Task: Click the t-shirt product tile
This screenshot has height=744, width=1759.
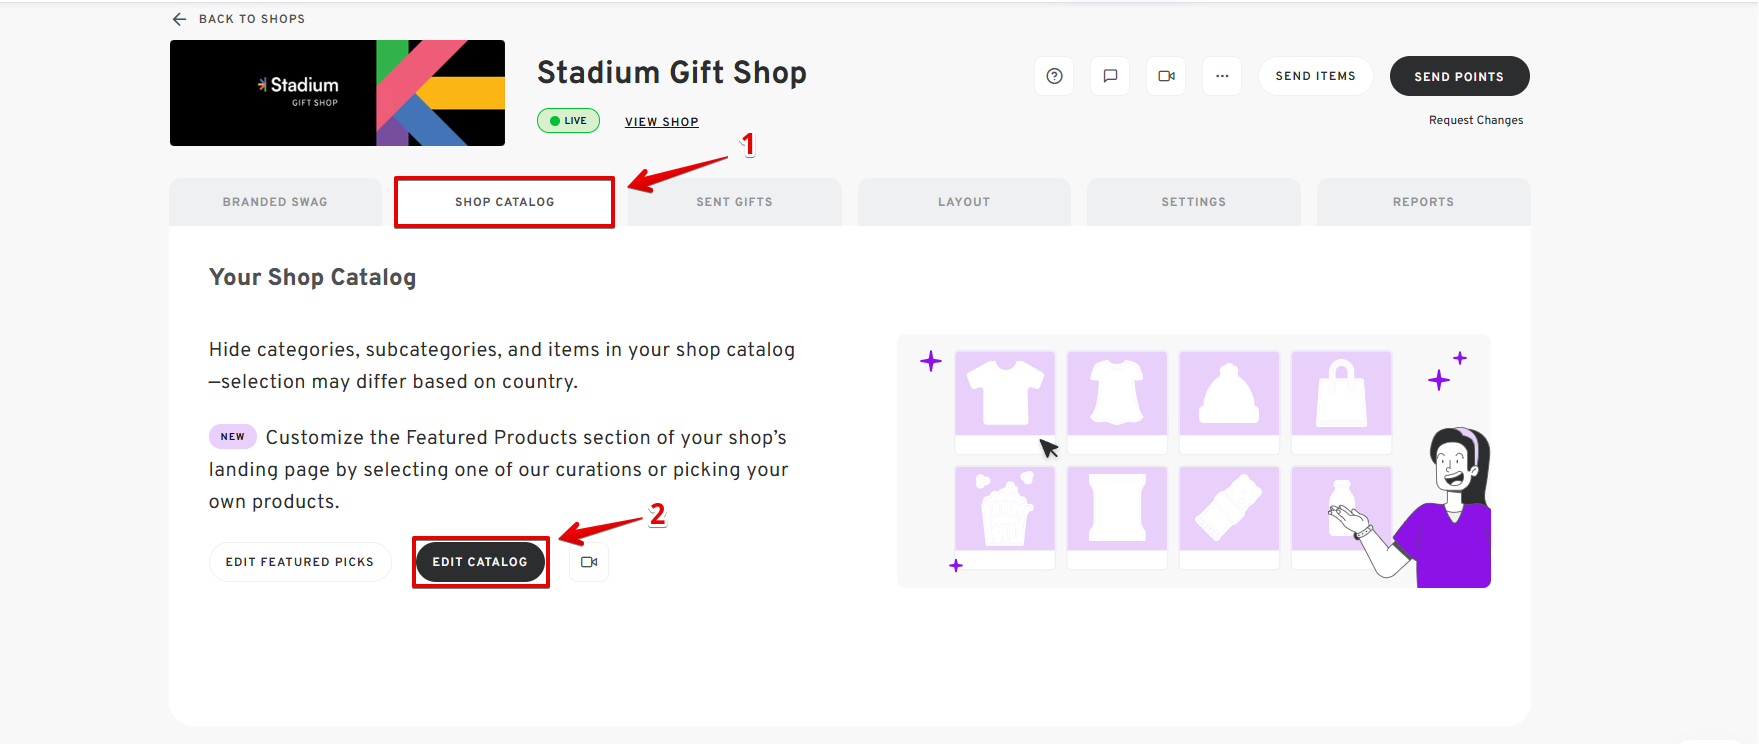Action: [1004, 393]
